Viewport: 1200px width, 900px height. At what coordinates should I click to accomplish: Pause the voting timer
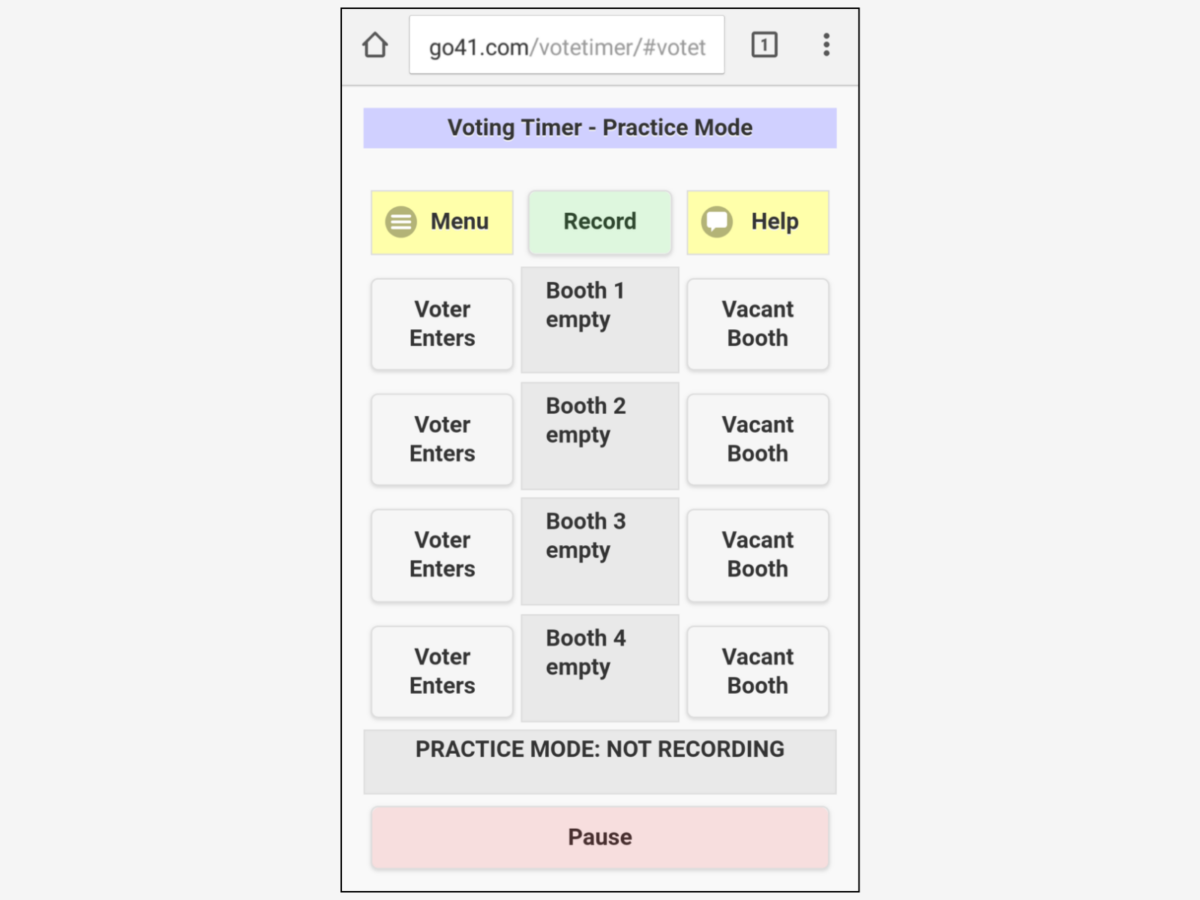tap(600, 837)
